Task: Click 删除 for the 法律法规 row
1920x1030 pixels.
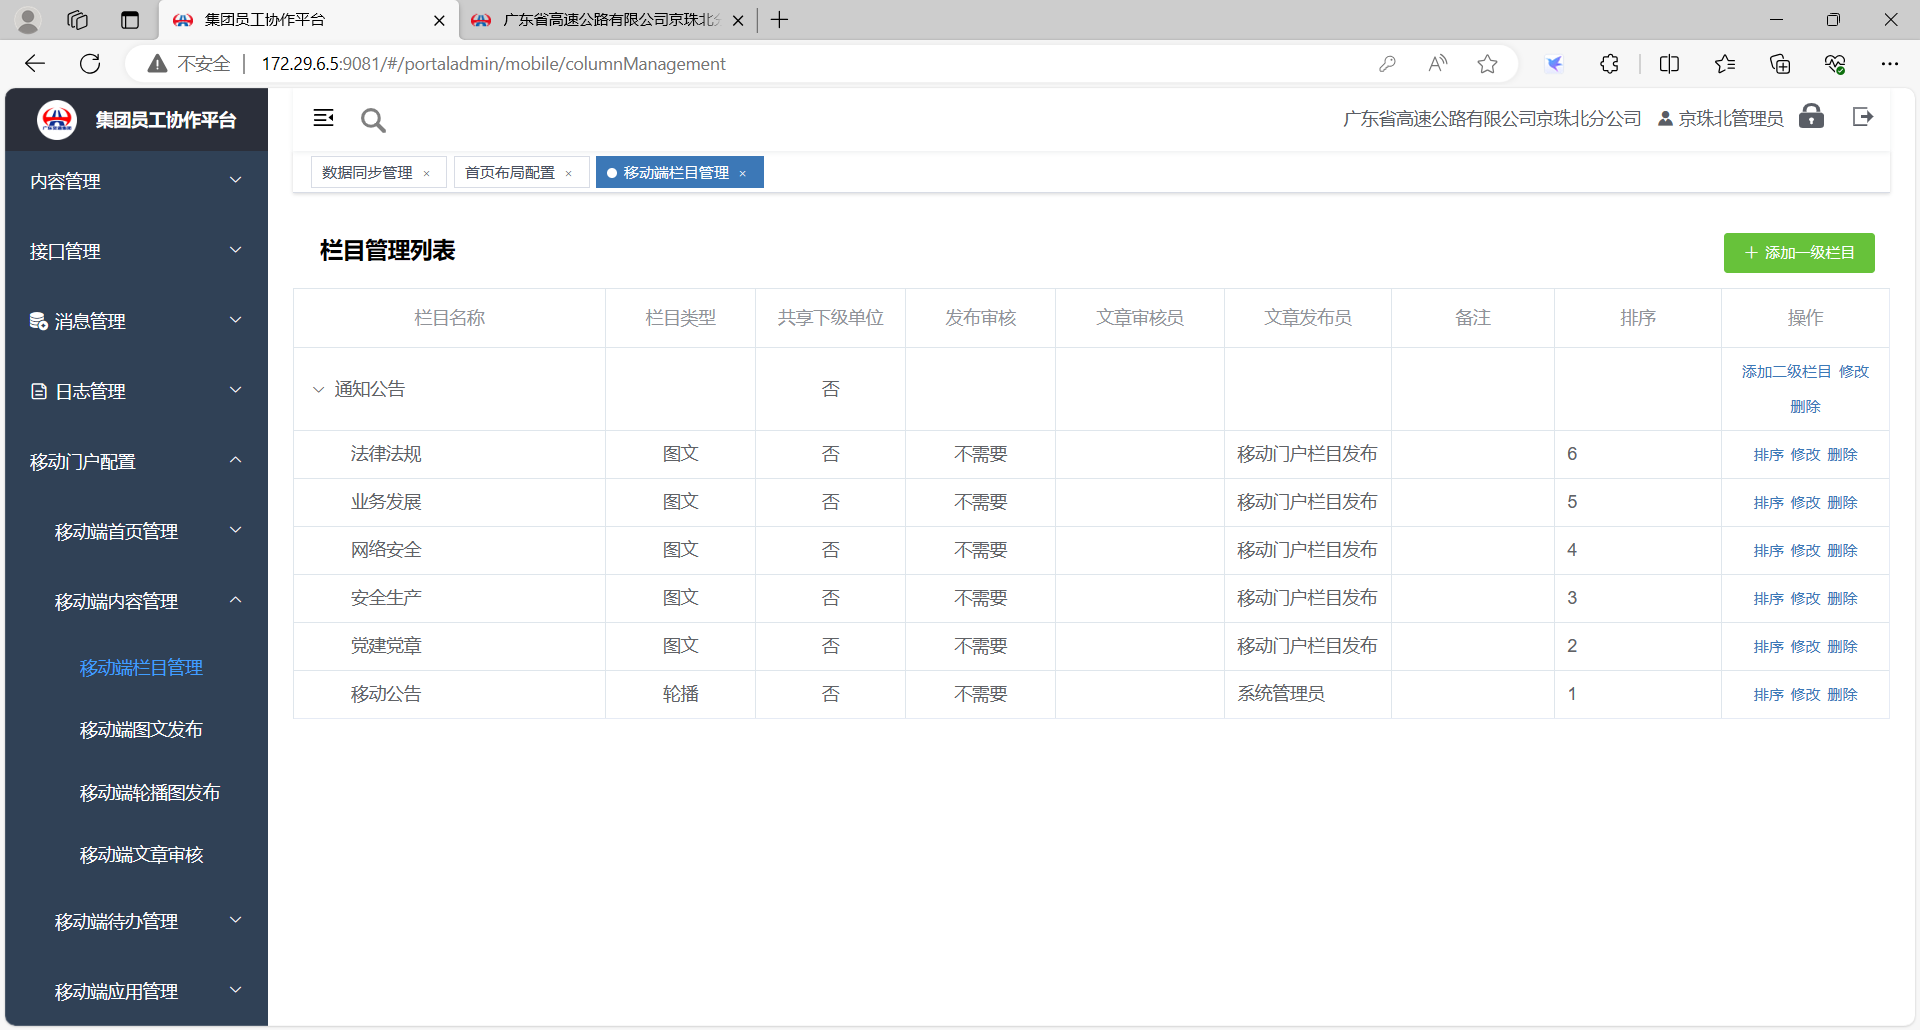Action: [x=1842, y=455]
